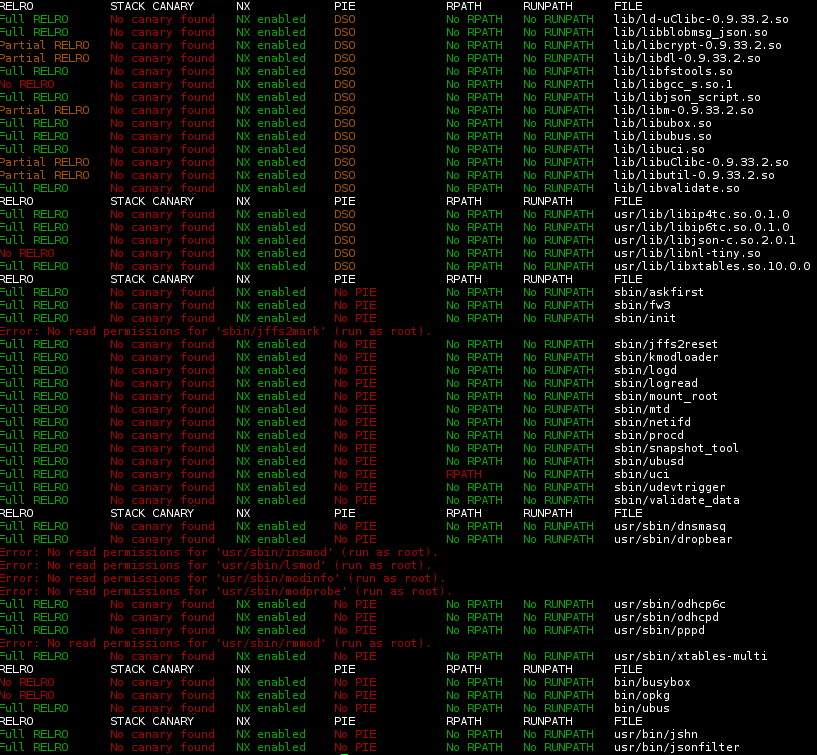Image resolution: width=817 pixels, height=755 pixels.
Task: Select the usr/sbin/xtables-multi file name
Action: click(x=690, y=657)
